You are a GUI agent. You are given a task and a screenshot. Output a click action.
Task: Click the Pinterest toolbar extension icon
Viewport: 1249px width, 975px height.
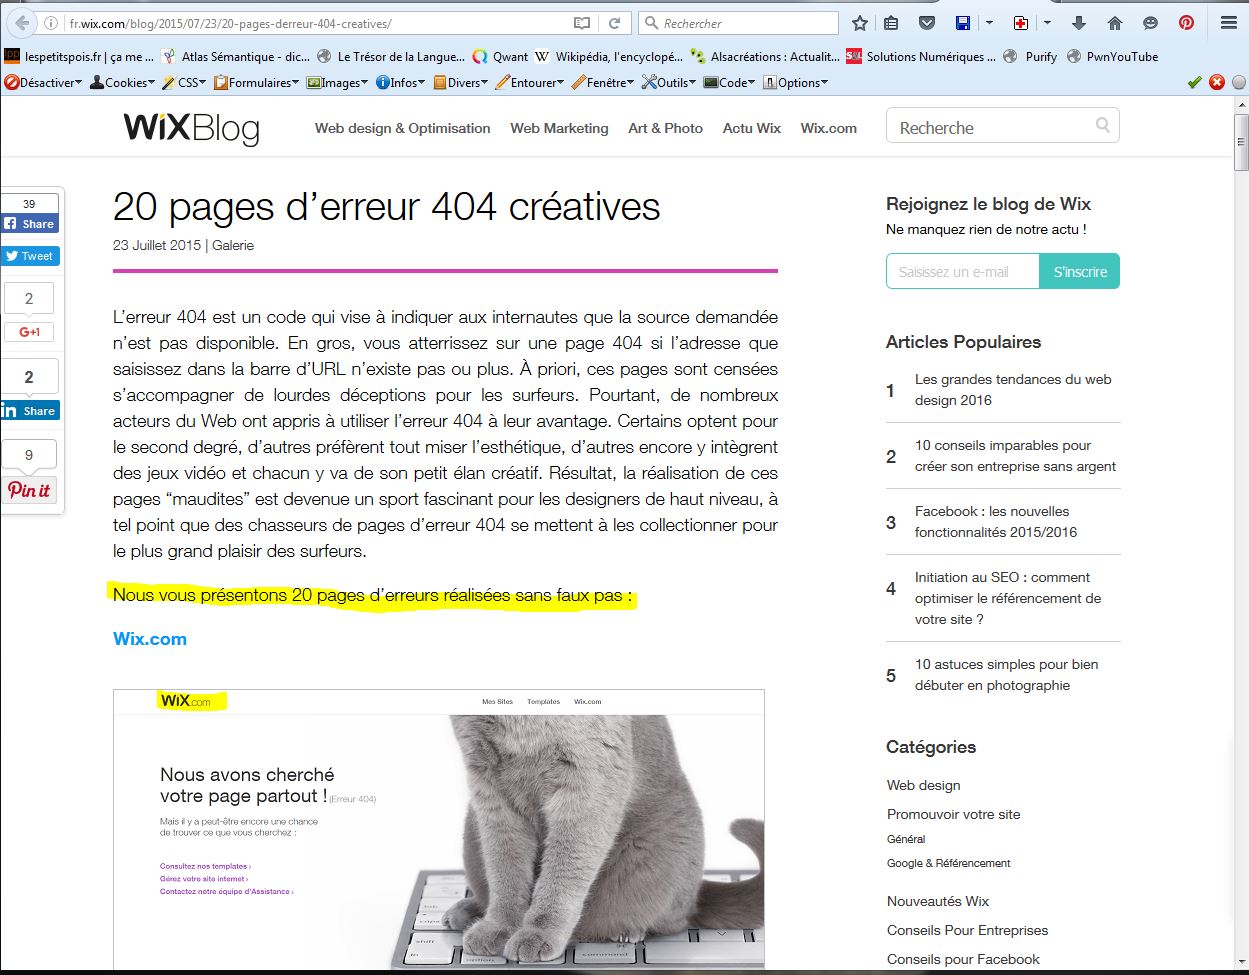pos(1186,23)
